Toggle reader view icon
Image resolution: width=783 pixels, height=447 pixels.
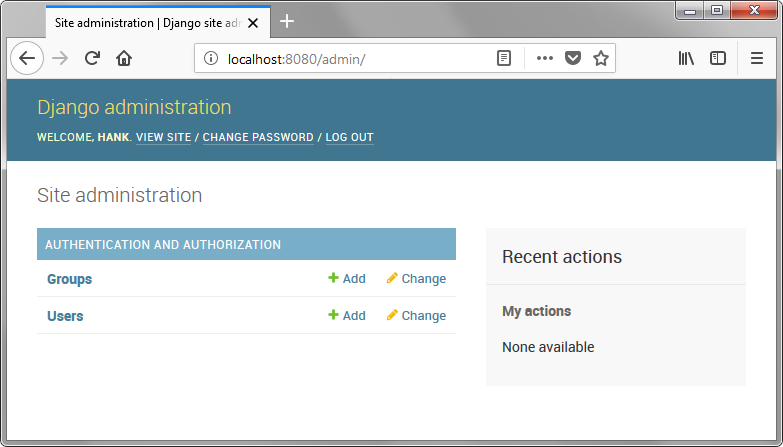click(x=504, y=58)
